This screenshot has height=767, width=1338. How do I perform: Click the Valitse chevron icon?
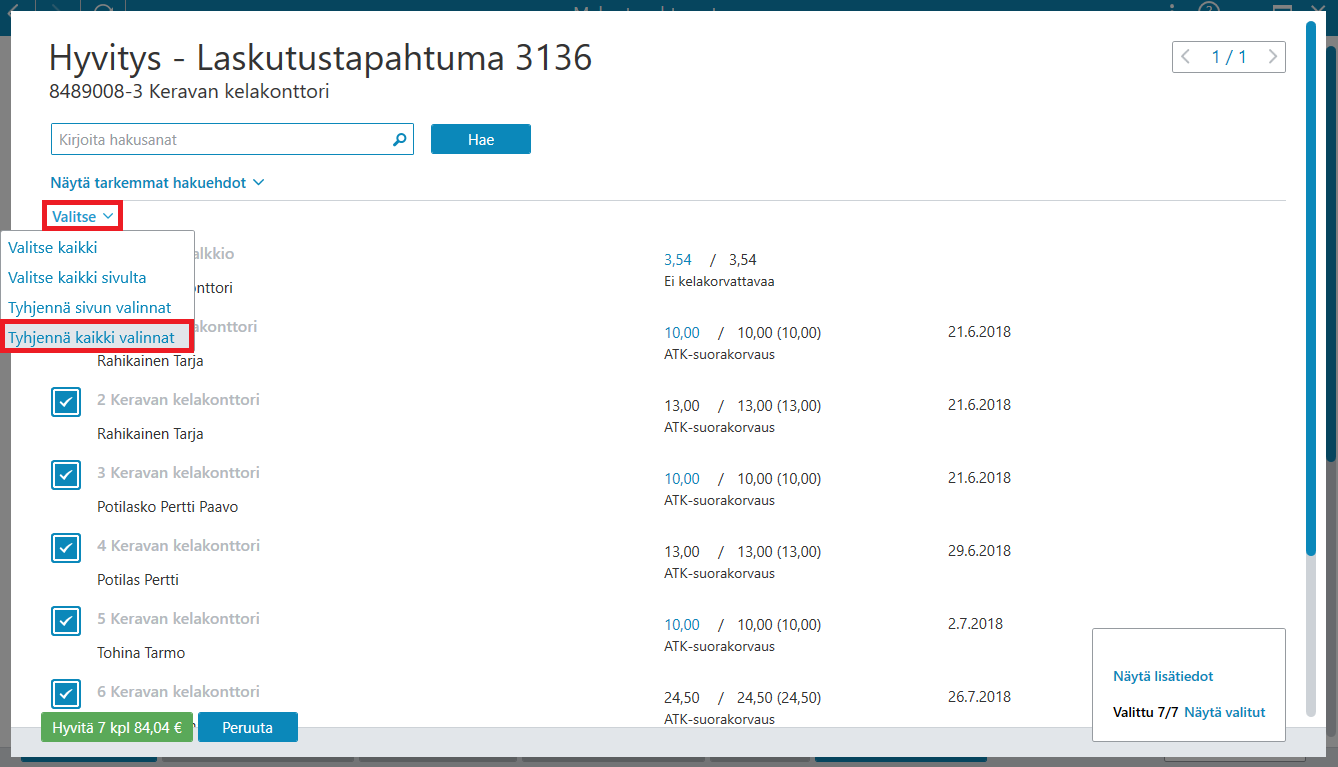pos(108,217)
